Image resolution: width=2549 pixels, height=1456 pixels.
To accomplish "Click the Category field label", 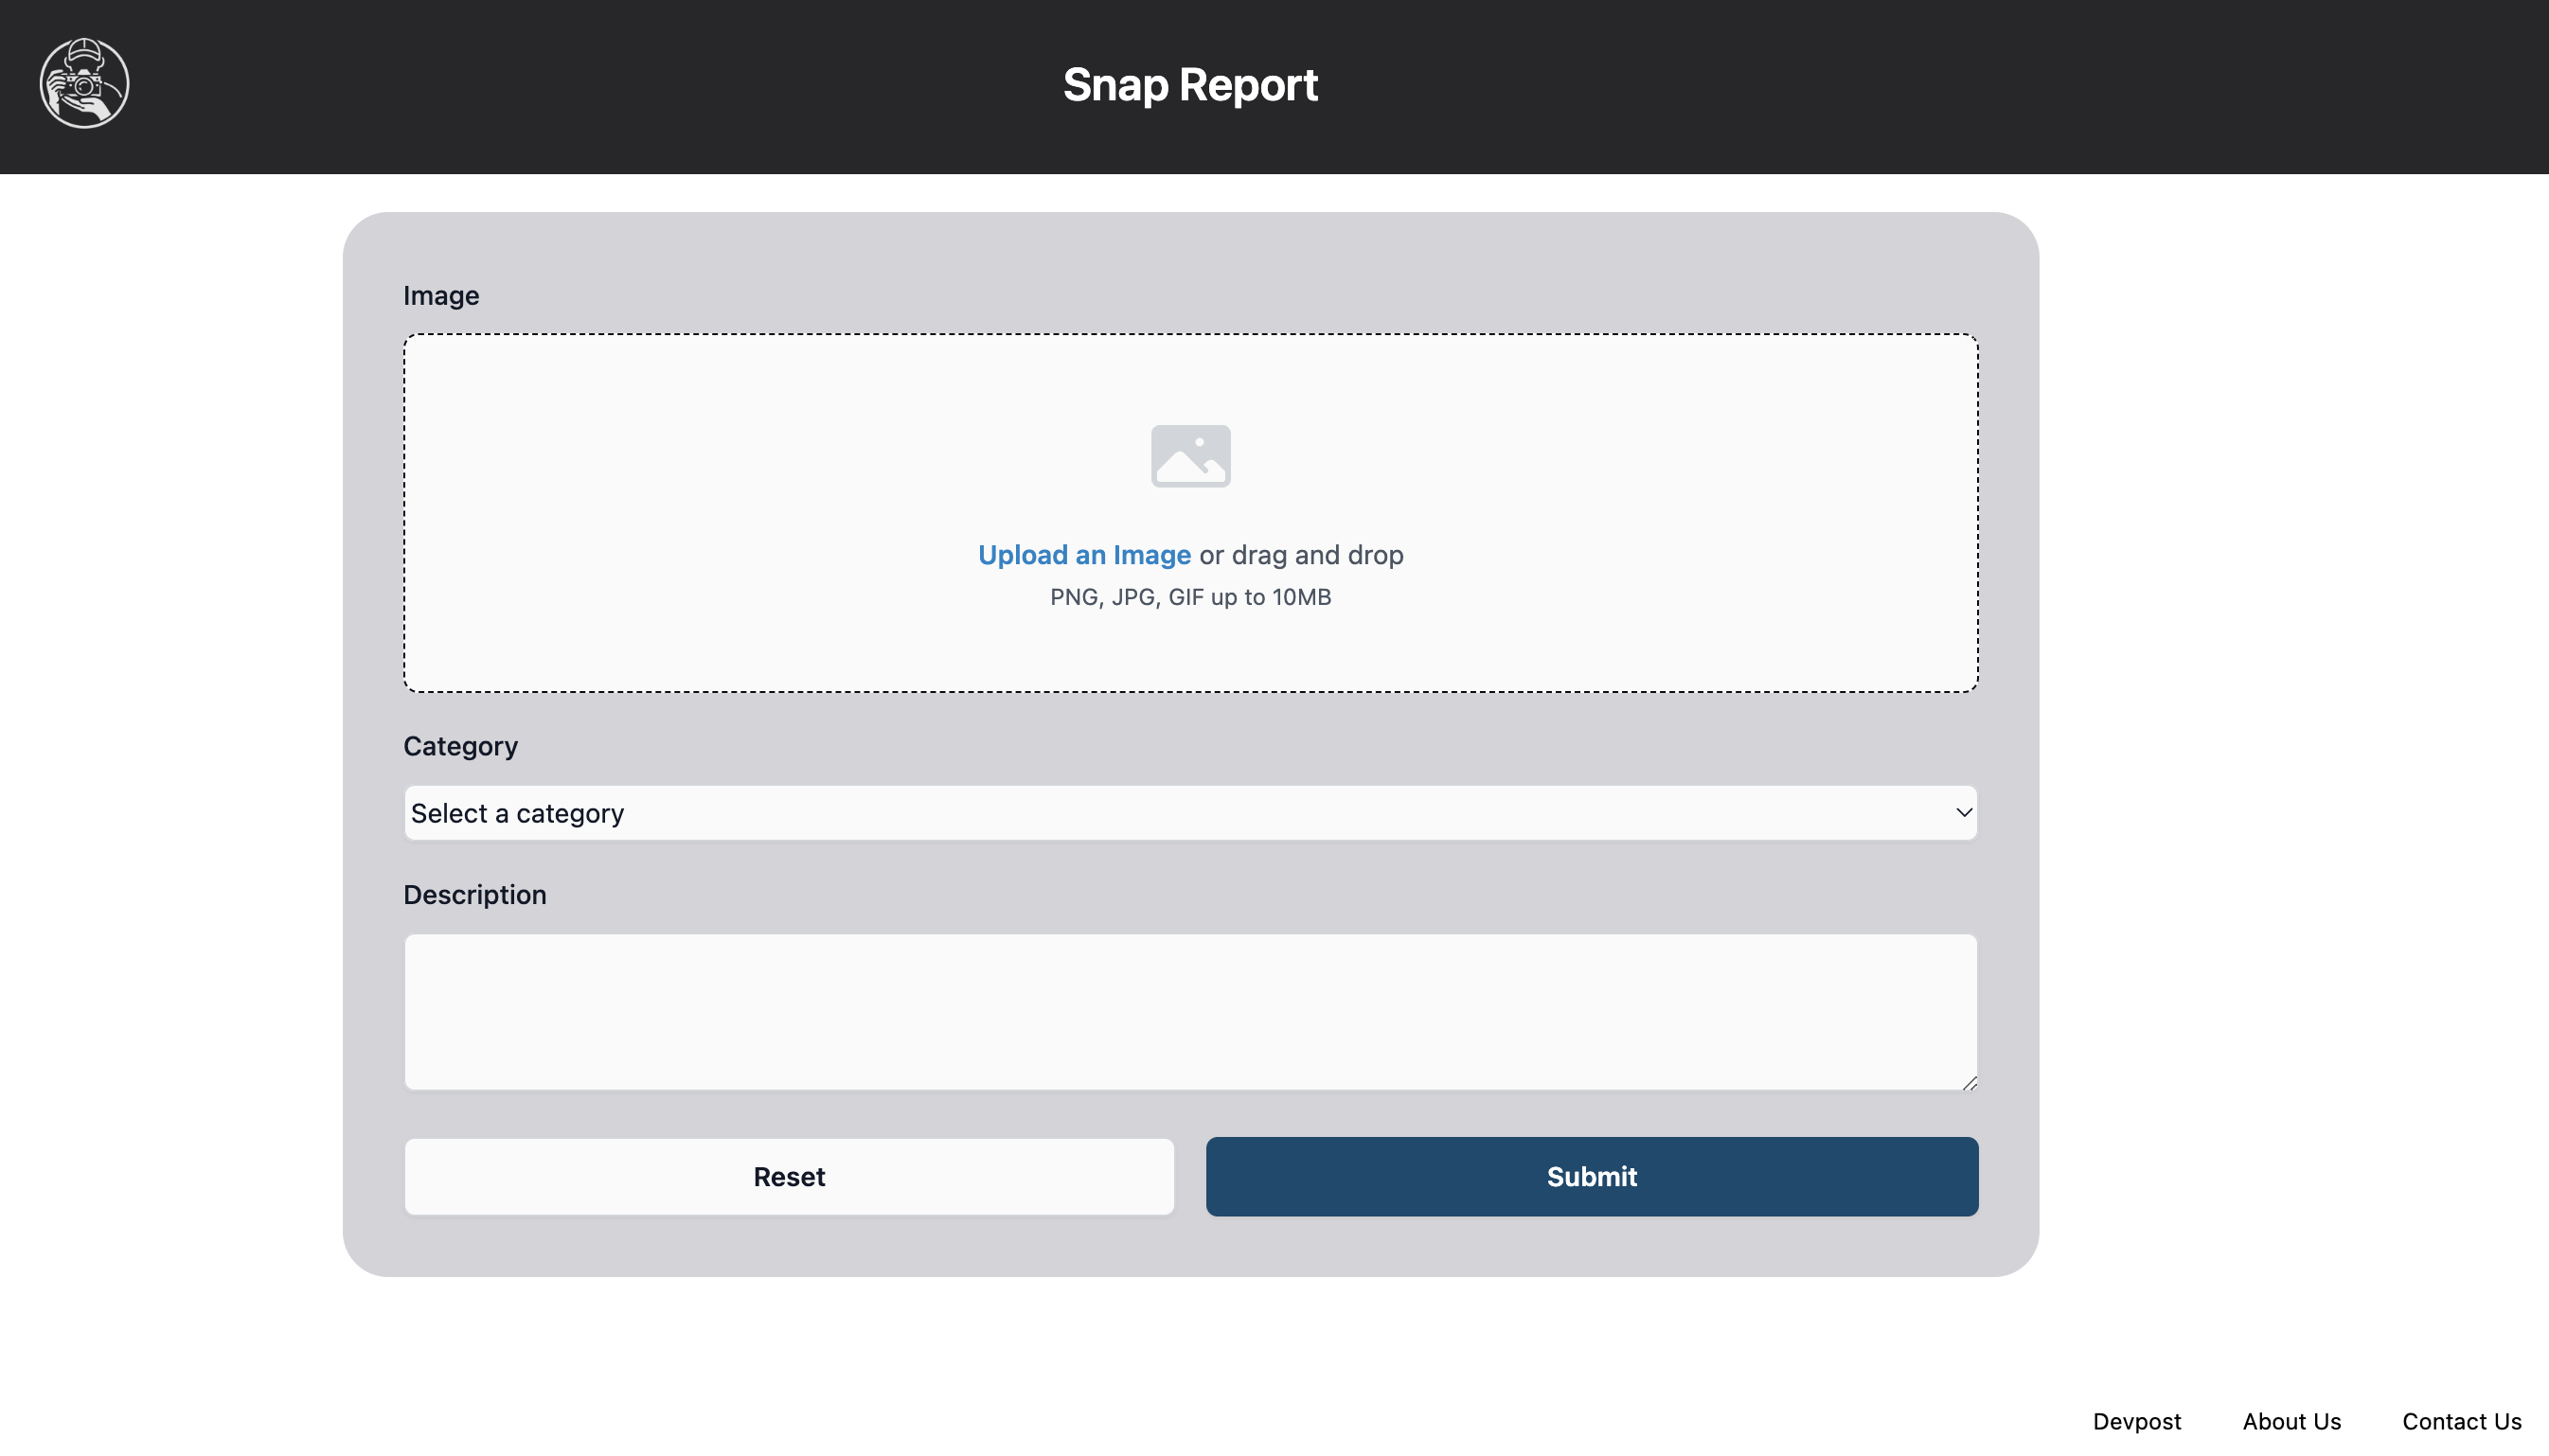I will 460,746.
